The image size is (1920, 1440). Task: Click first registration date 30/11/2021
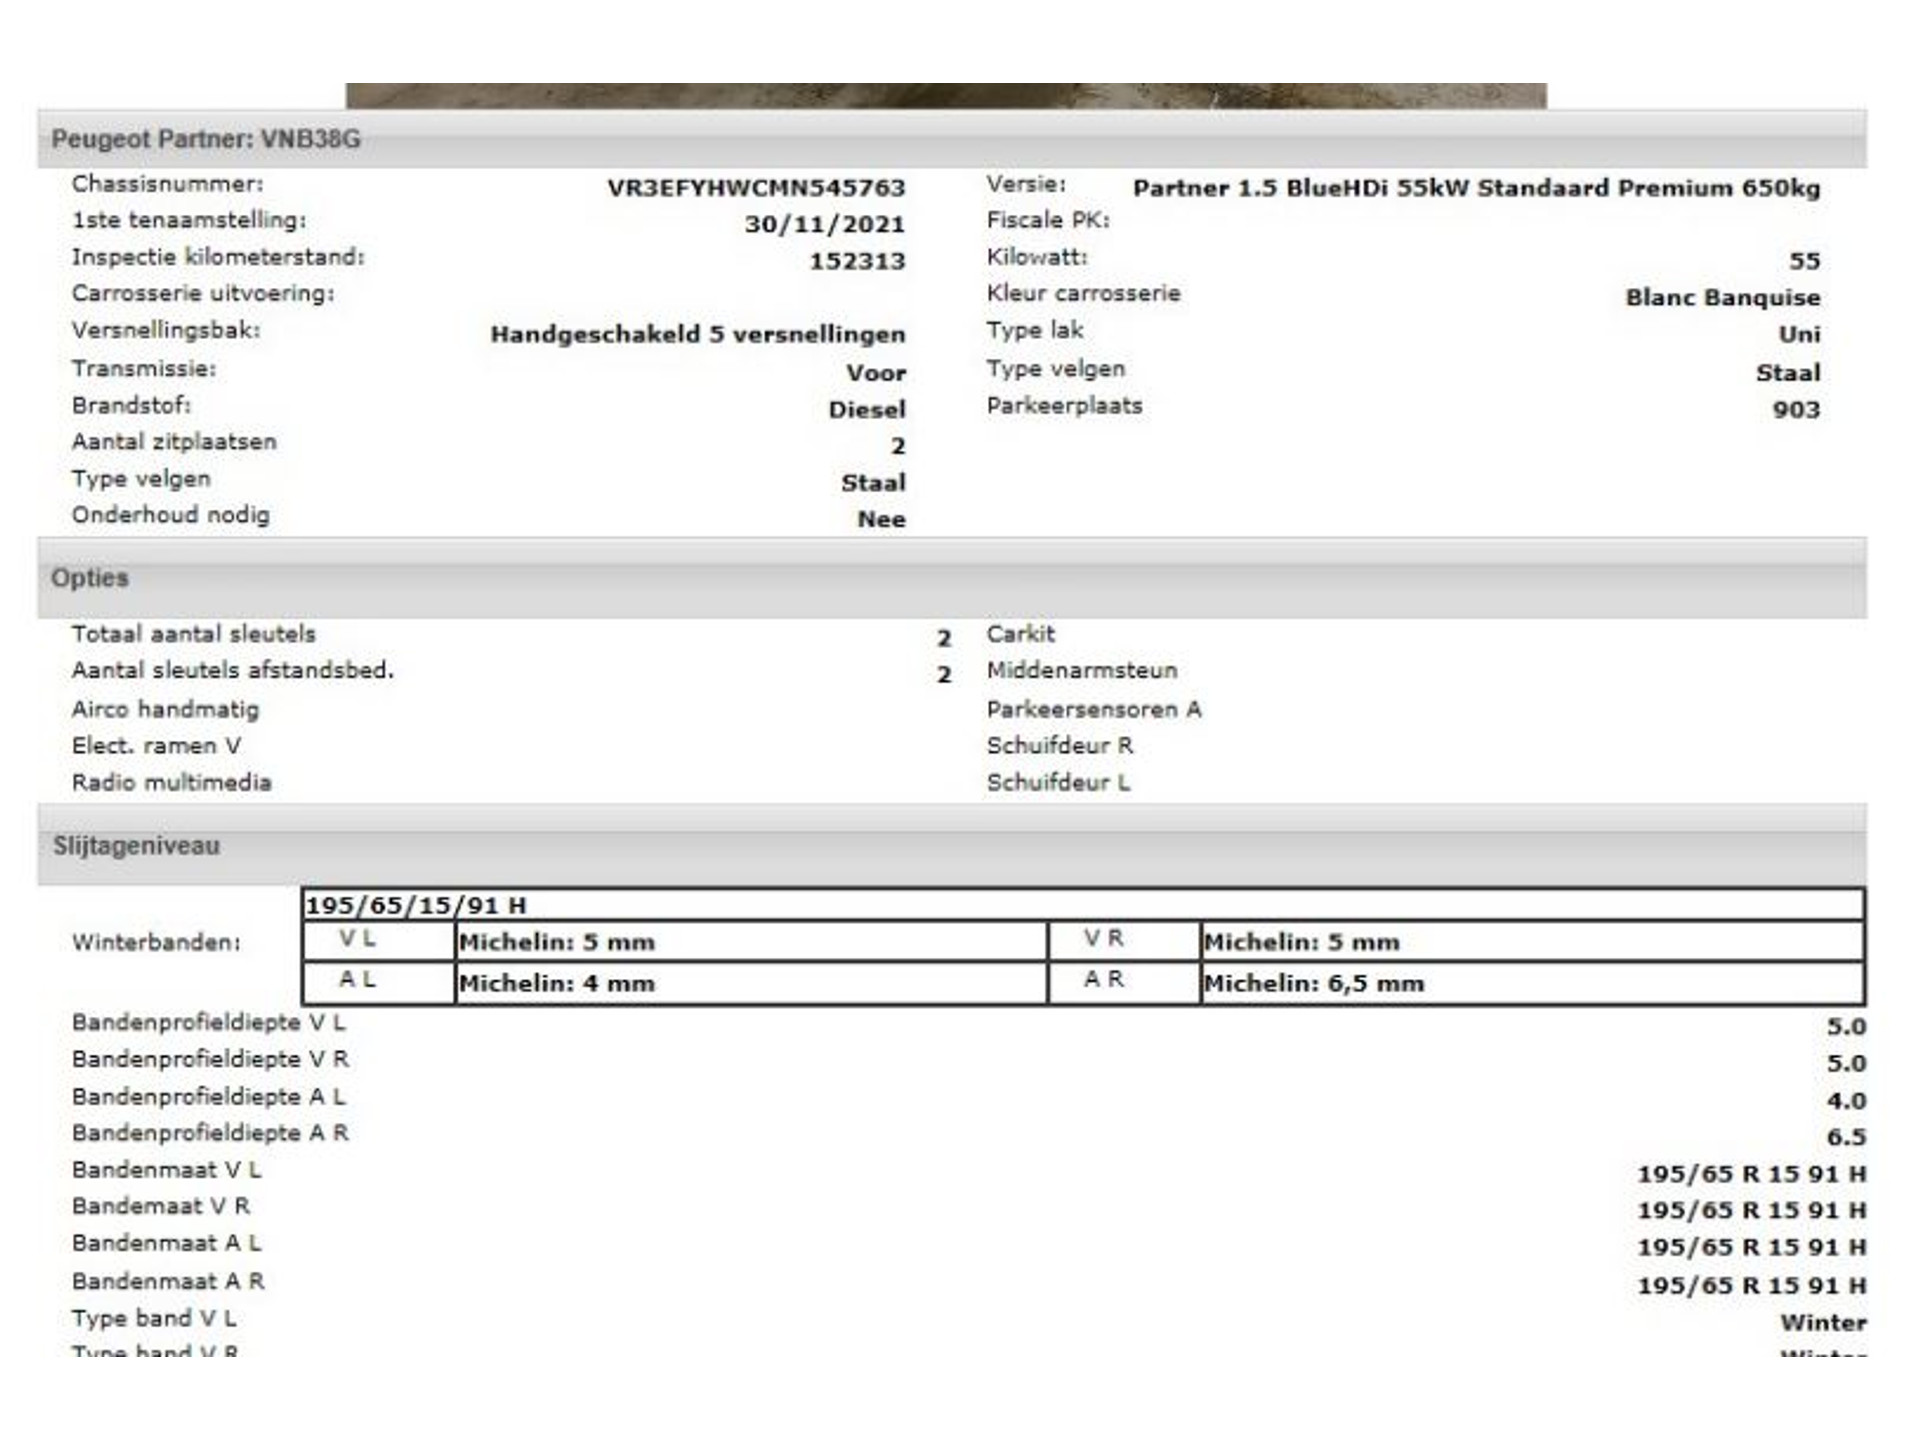(824, 224)
